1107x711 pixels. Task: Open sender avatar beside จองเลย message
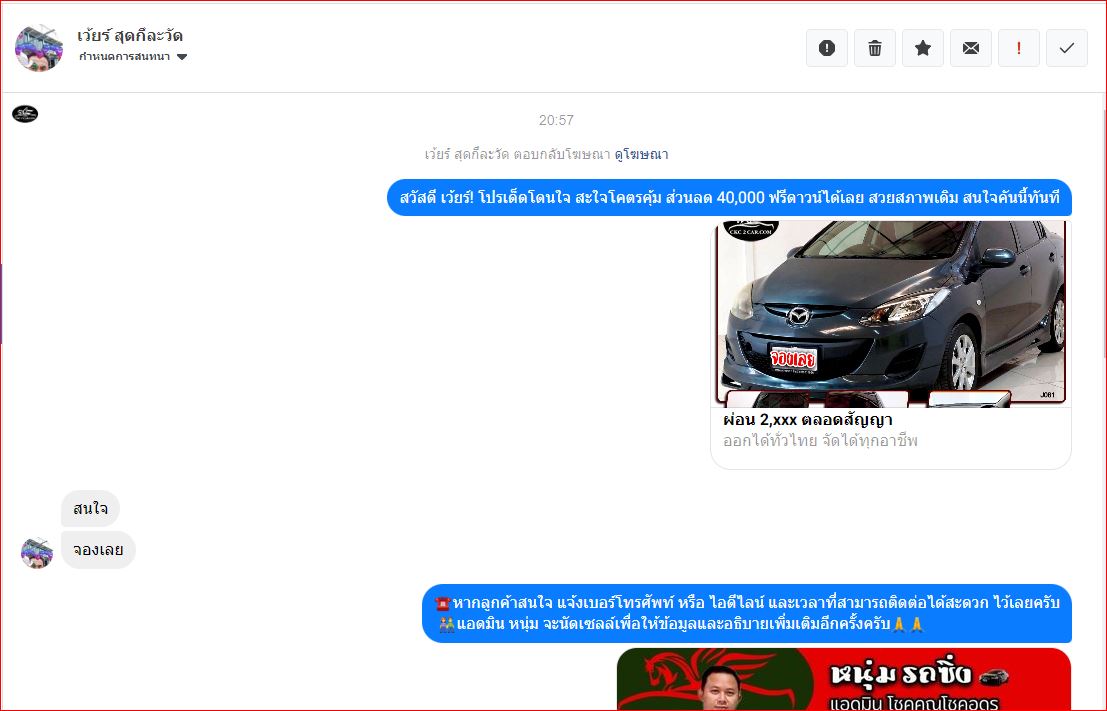coord(37,553)
